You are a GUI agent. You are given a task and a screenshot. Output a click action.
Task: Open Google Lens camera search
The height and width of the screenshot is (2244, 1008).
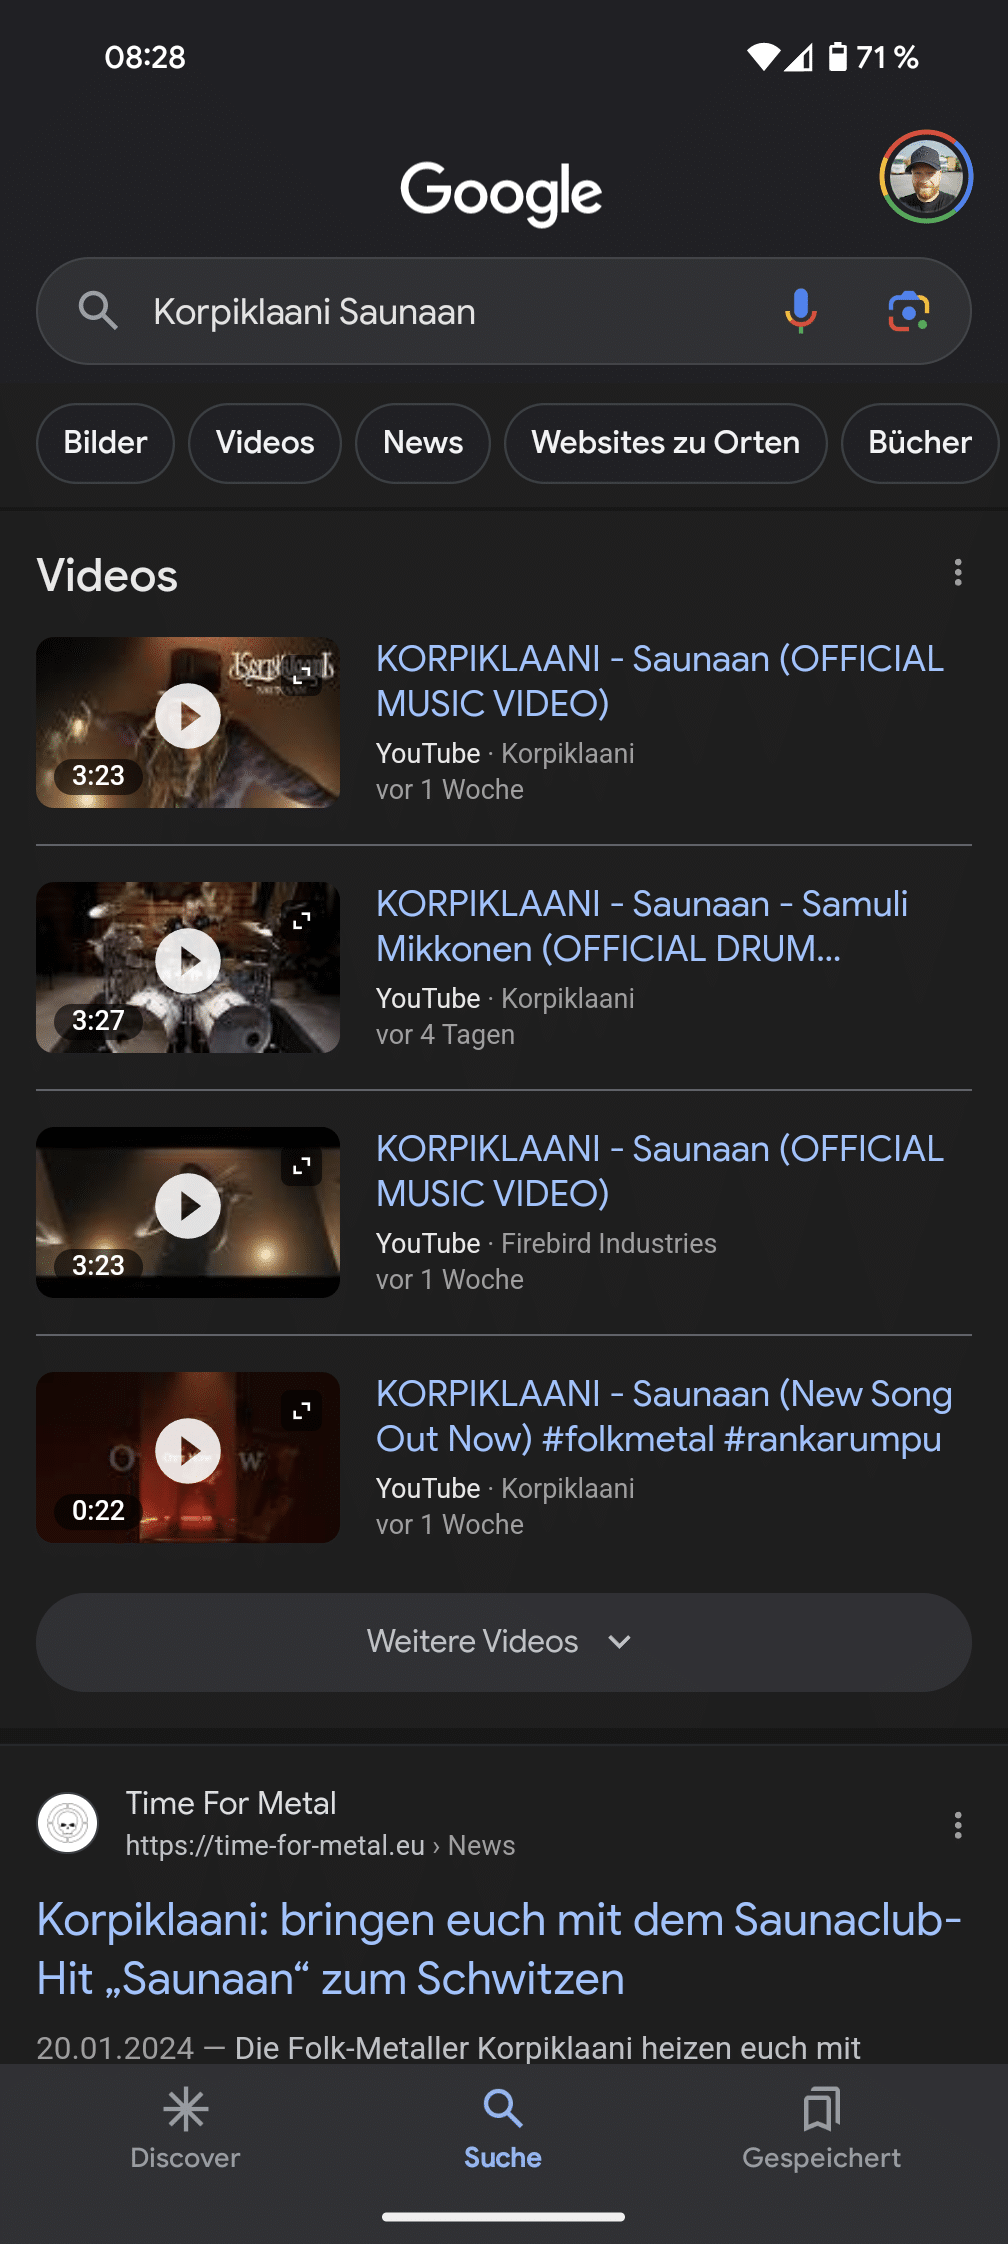pyautogui.click(x=908, y=311)
